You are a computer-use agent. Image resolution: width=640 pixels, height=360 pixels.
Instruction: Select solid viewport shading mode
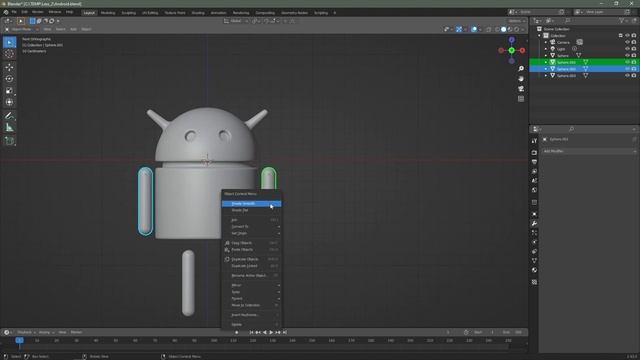pos(504,29)
